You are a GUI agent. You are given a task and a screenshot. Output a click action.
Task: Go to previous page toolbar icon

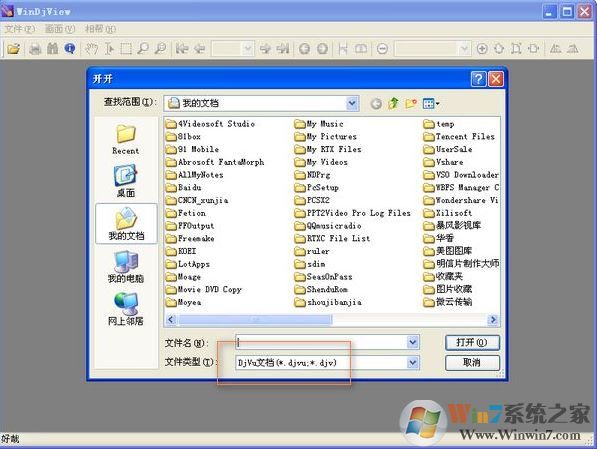199,48
